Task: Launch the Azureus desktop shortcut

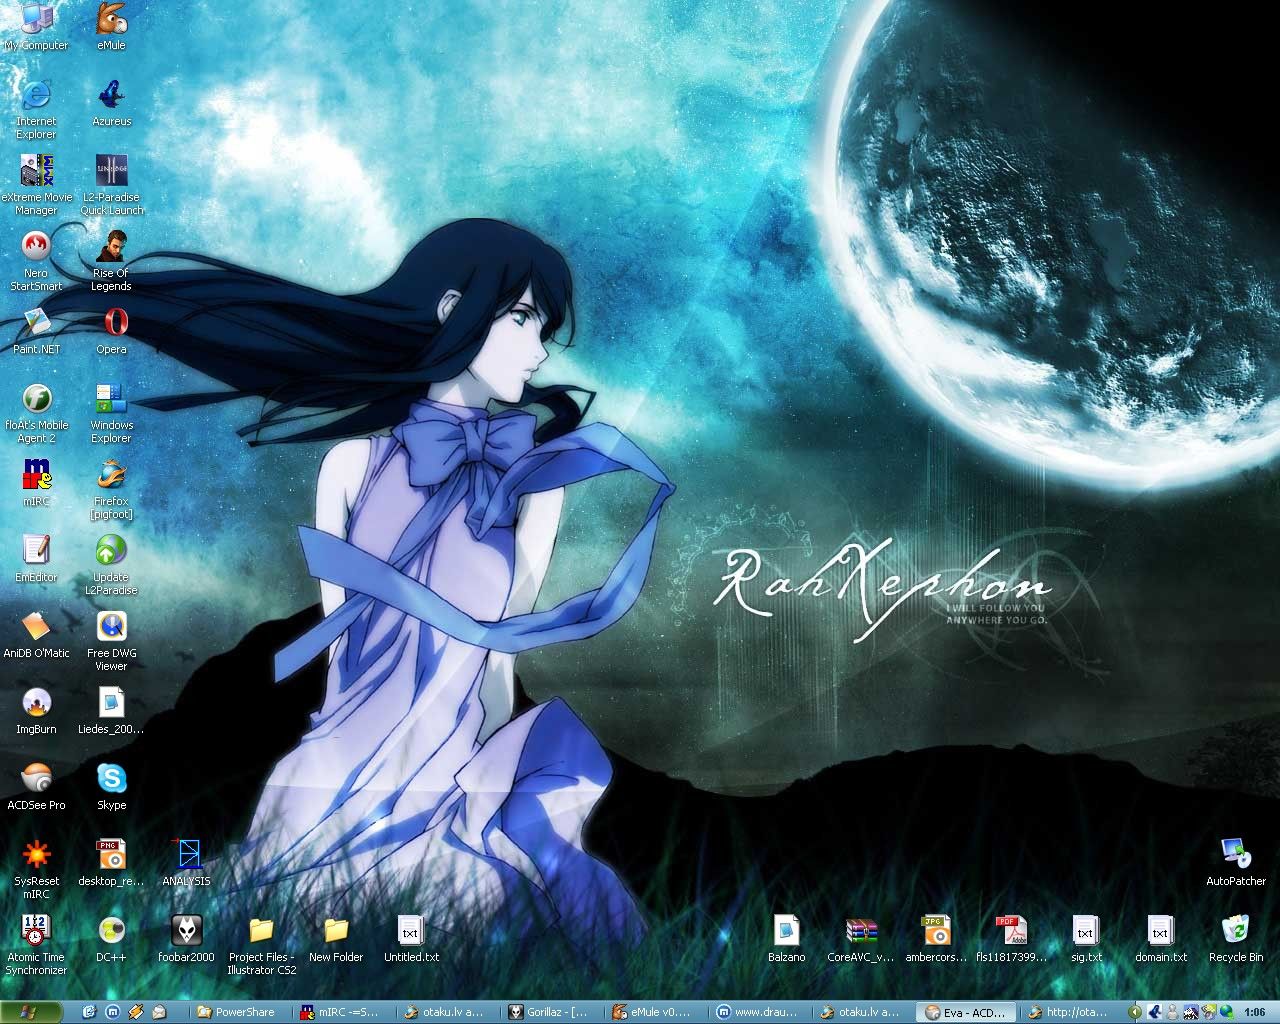Action: tap(111, 103)
